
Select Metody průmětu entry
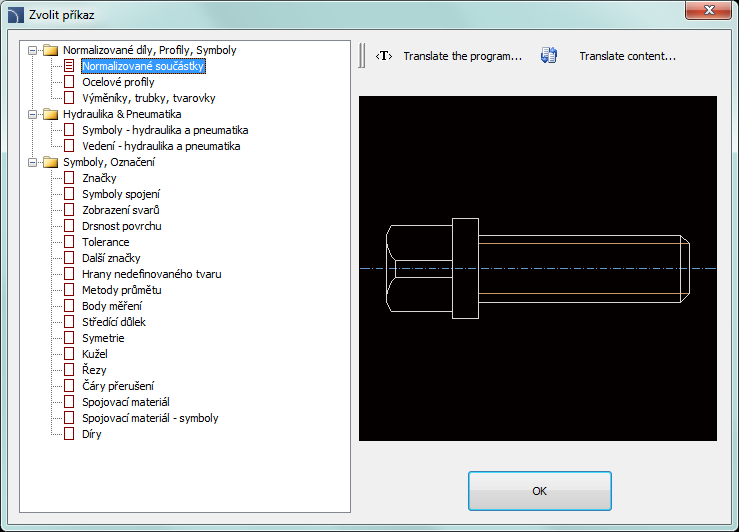point(122,290)
